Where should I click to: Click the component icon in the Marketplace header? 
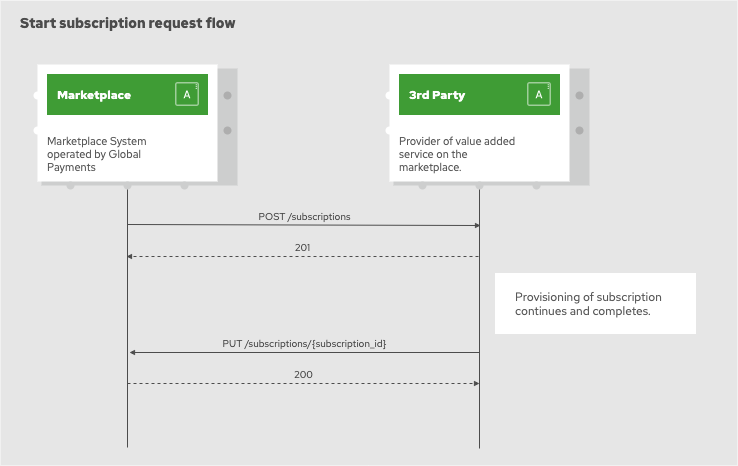187,95
